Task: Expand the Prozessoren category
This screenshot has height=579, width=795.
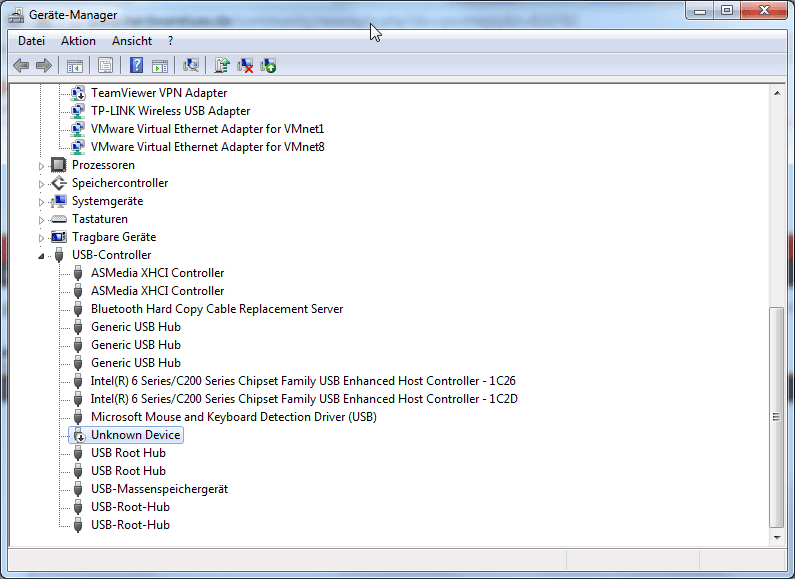Action: tap(42, 166)
